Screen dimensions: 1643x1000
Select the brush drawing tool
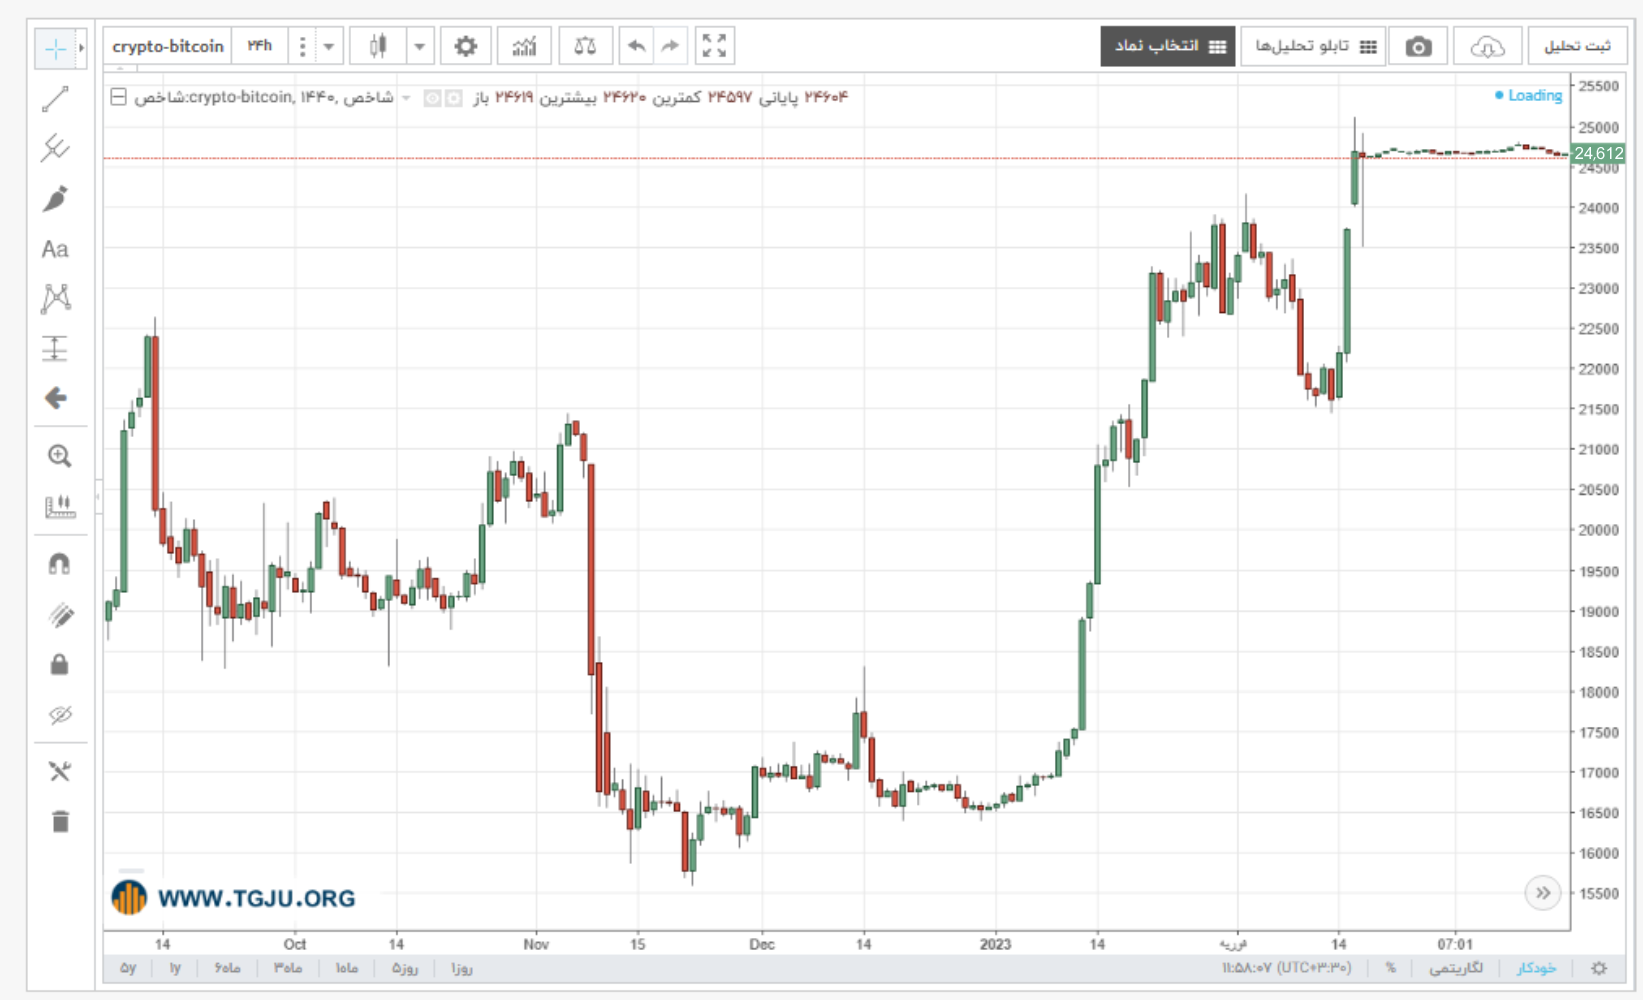pos(55,199)
